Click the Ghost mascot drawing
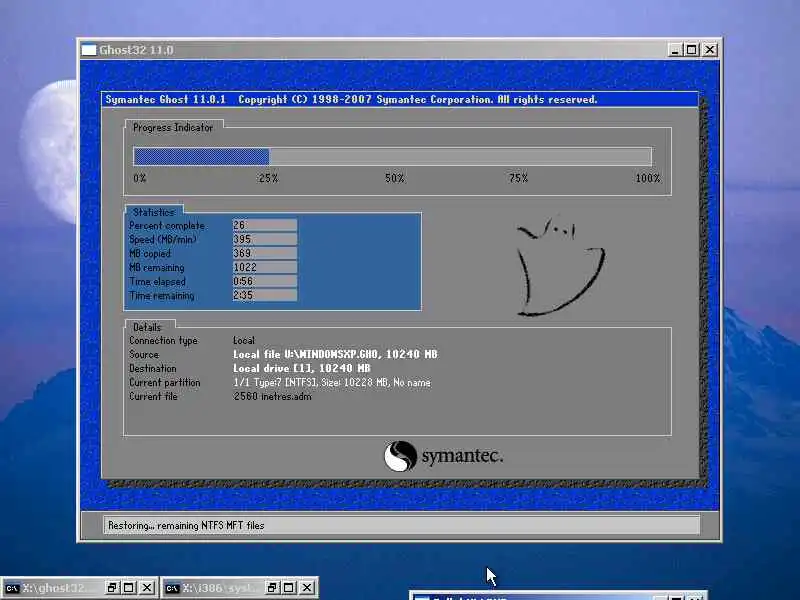800x600 pixels. pos(560,266)
